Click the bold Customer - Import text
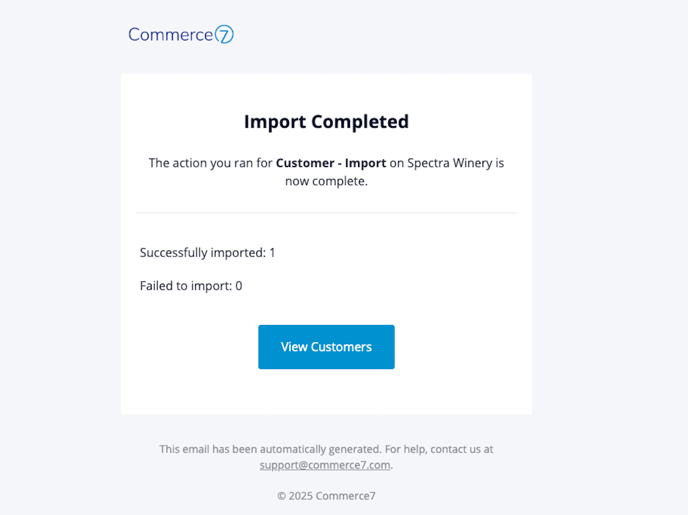This screenshot has height=515, width=688. pos(331,163)
